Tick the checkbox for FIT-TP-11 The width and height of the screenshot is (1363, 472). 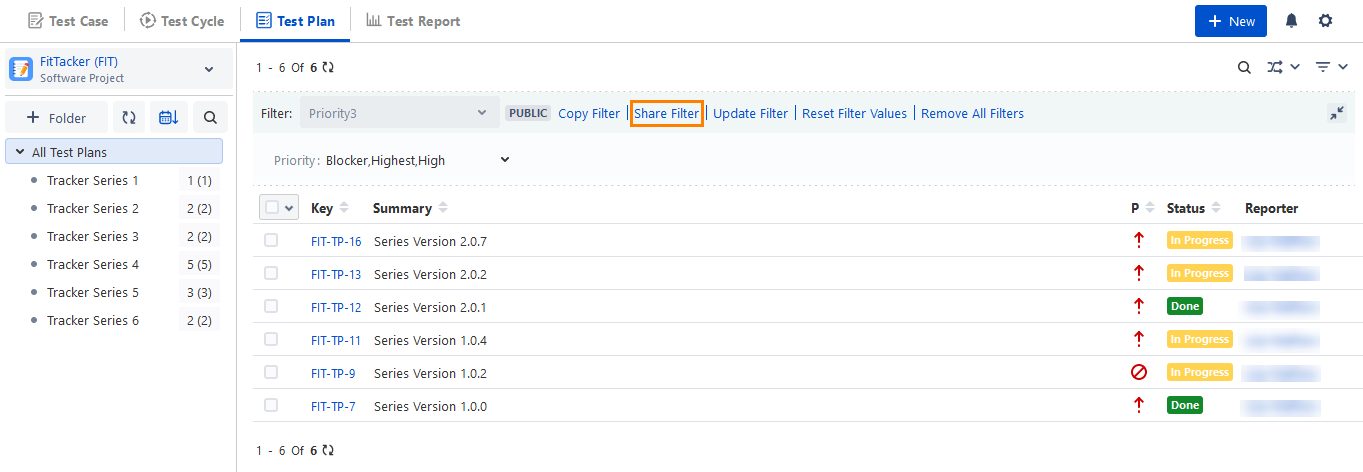tap(271, 339)
